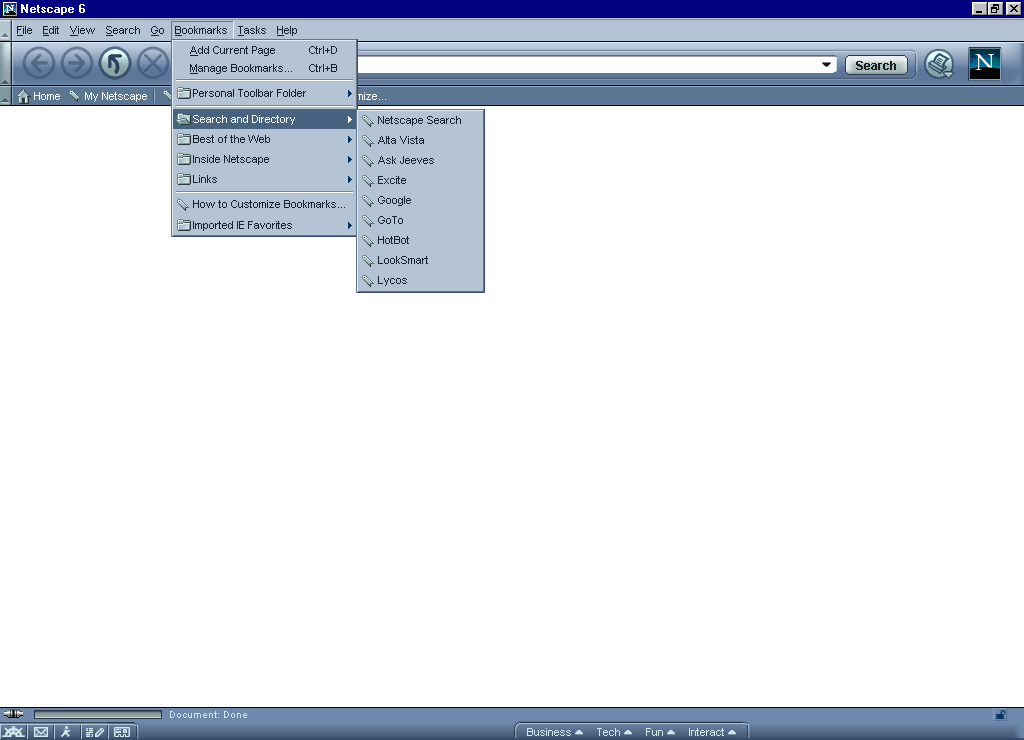Reload the page with the Reload button
Image resolution: width=1024 pixels, height=740 pixels.
point(115,64)
